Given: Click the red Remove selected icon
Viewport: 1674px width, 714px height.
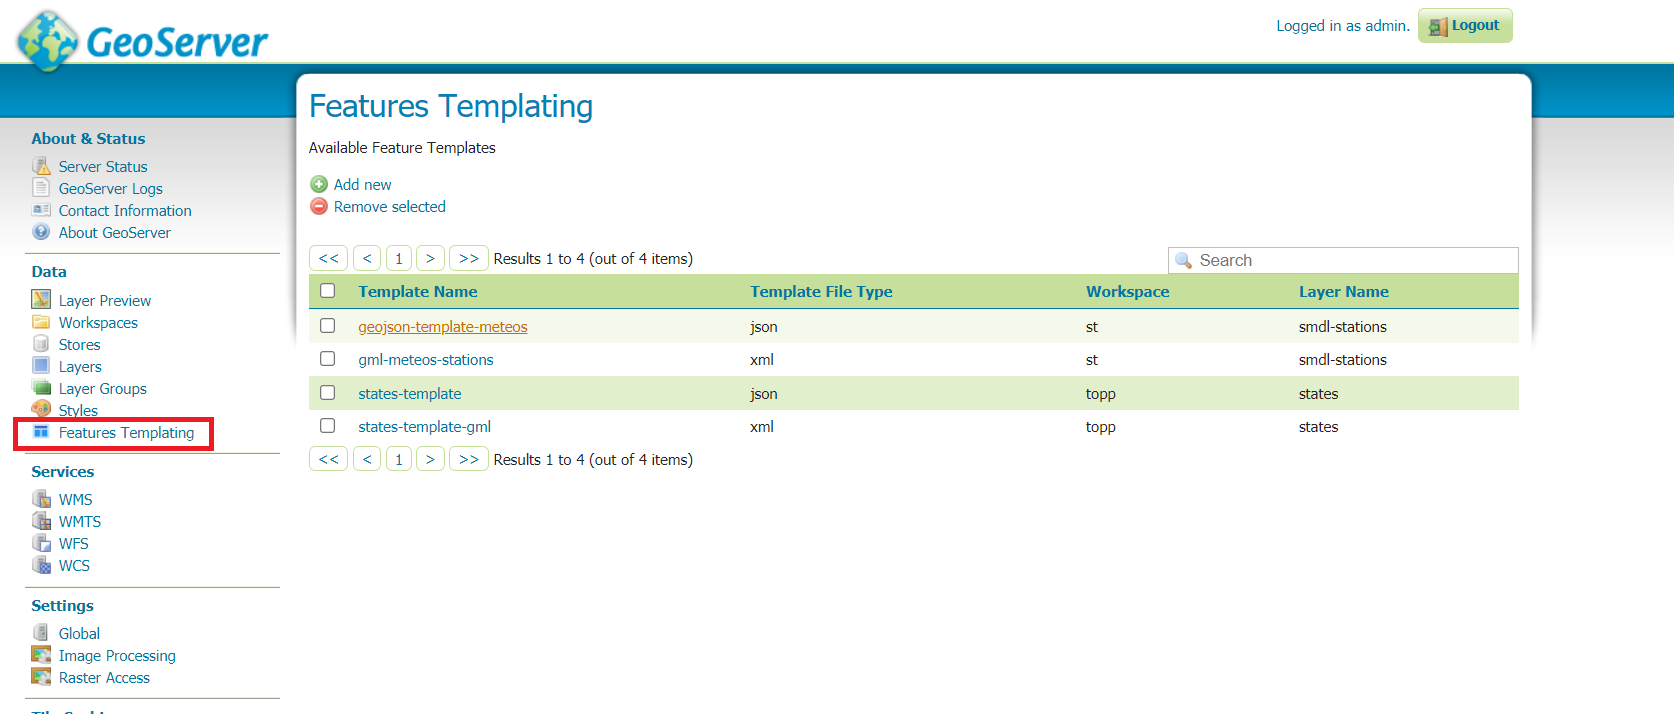Looking at the screenshot, I should (319, 206).
